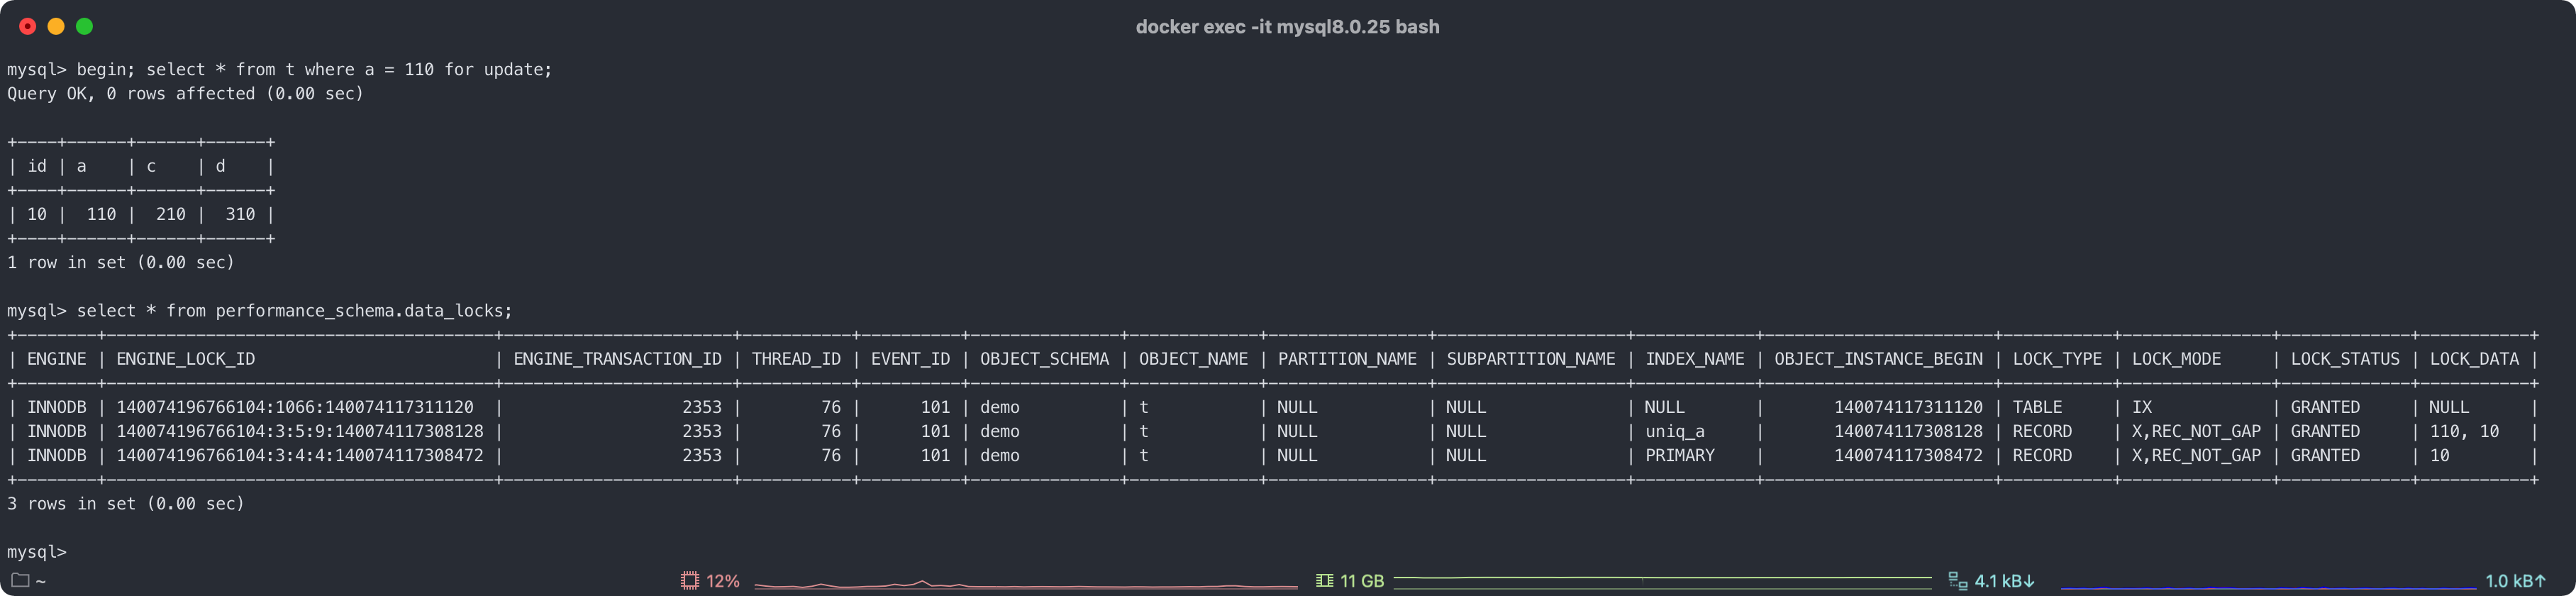Click the CPU usage sparkline graph

(1025, 584)
